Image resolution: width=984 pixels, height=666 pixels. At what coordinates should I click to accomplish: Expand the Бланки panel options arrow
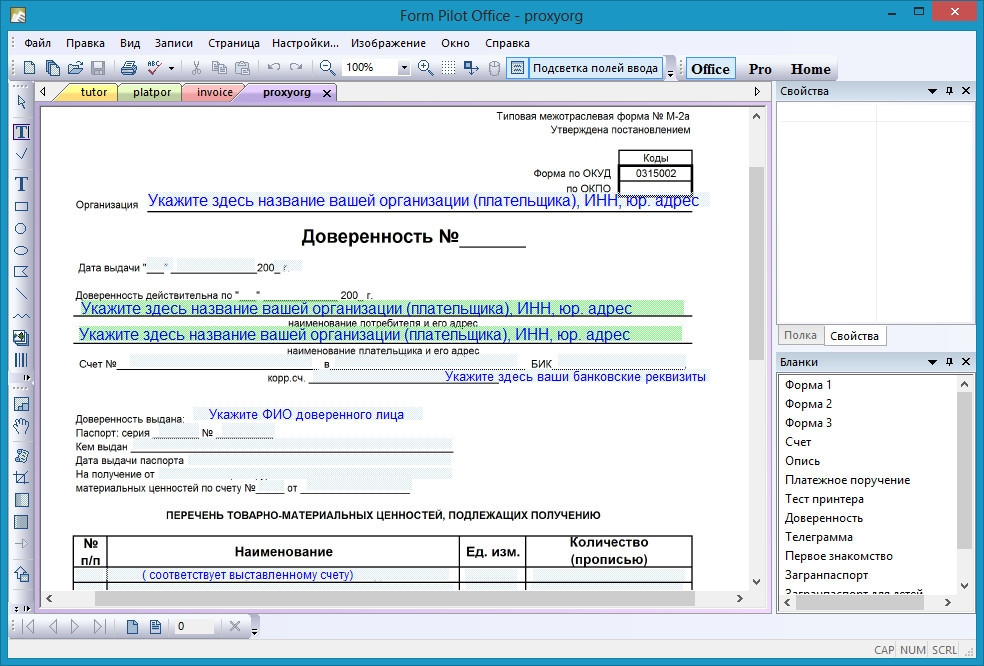point(932,362)
